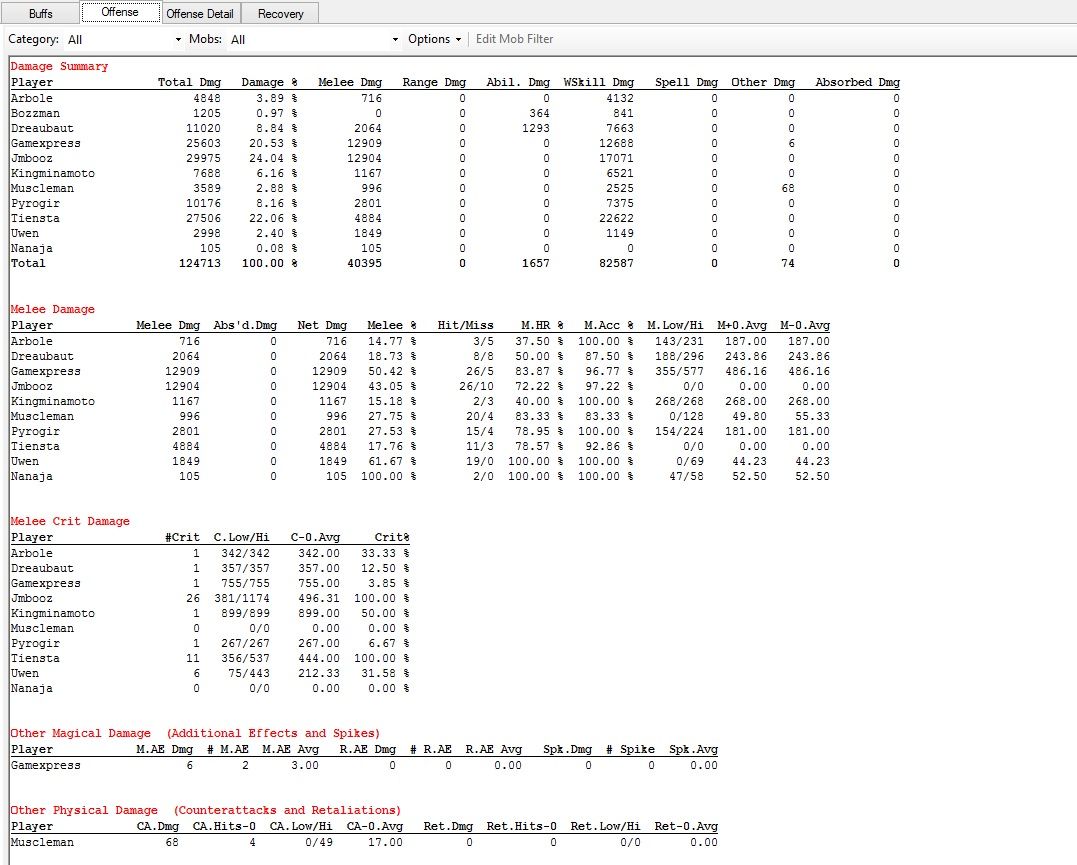Click Gamexpress in the Other Magical Damage table

[x=45, y=765]
